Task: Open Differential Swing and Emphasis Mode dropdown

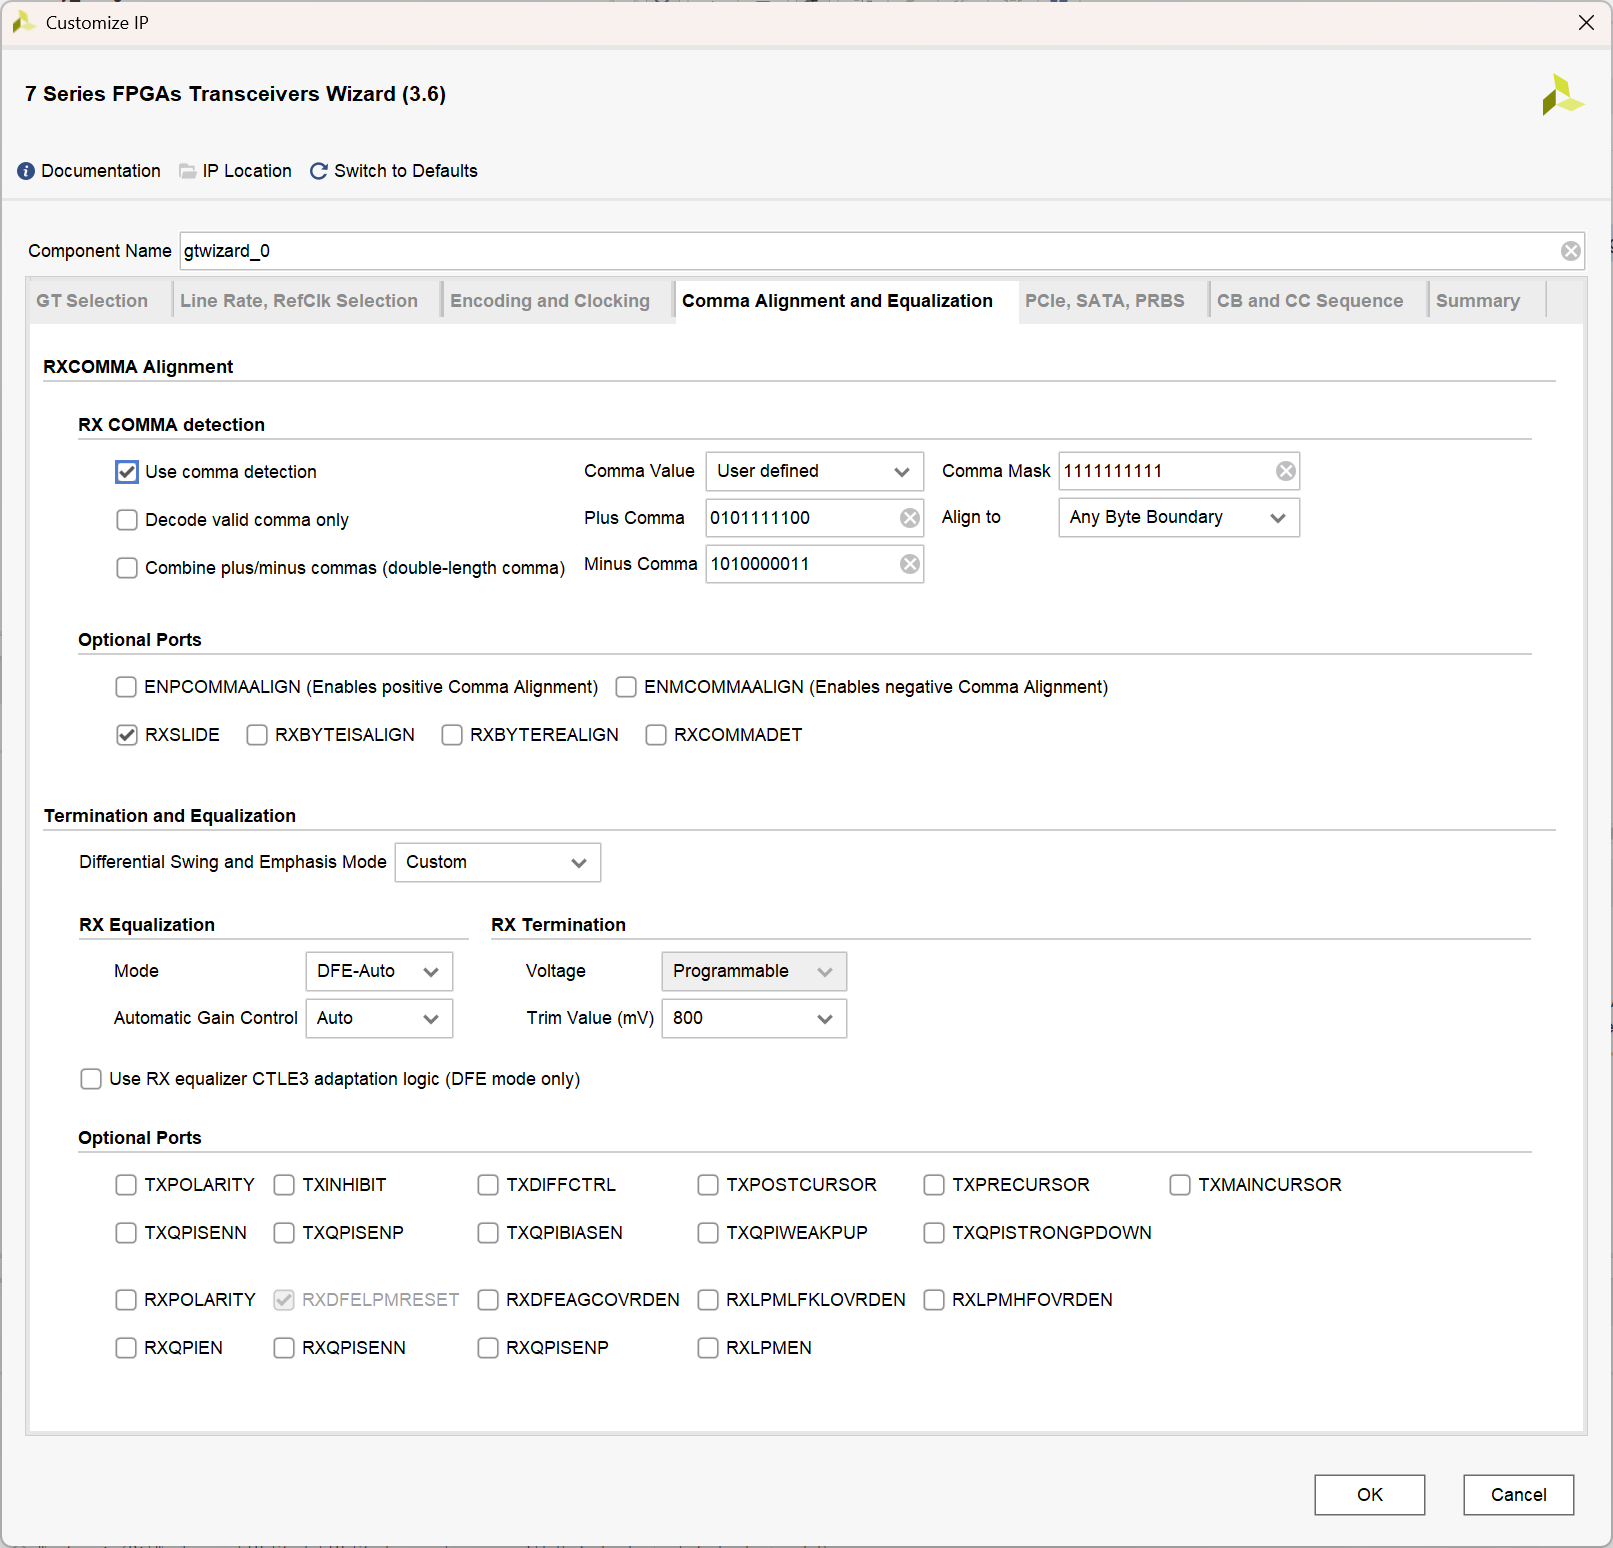Action: [x=498, y=863]
